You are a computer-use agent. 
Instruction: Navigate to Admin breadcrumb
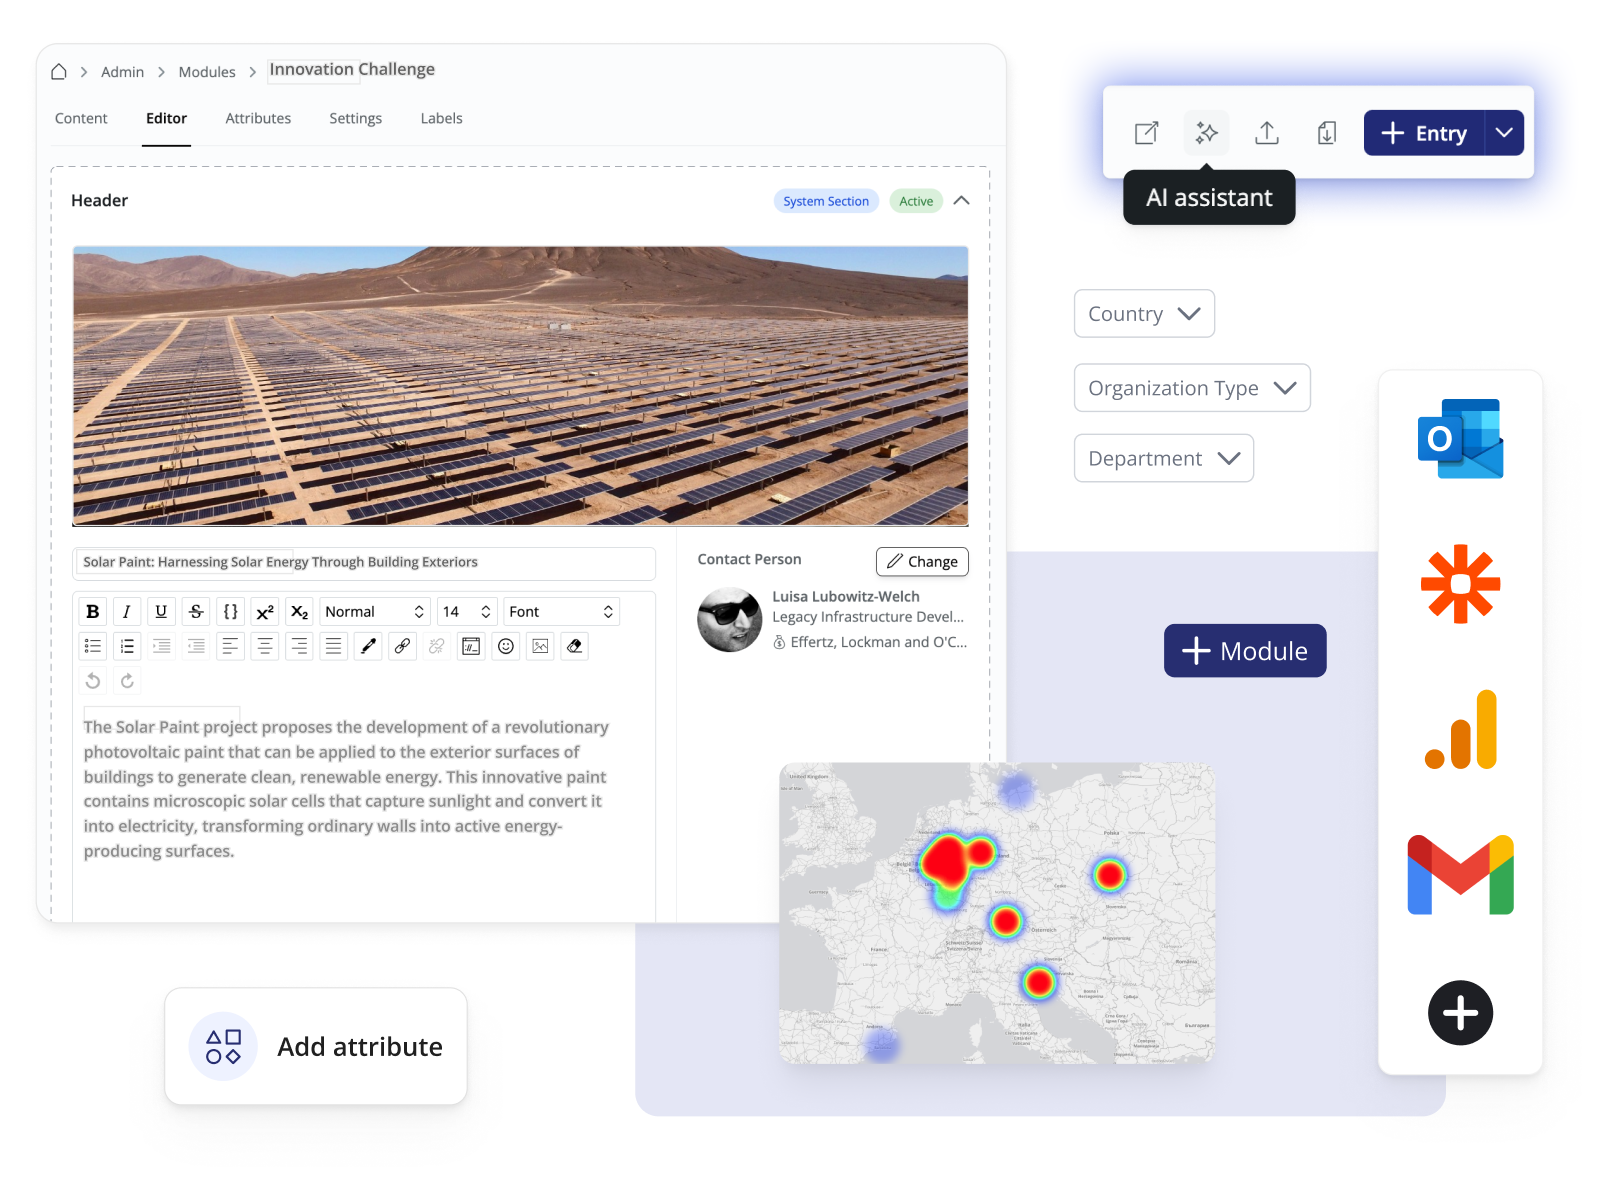[x=122, y=72]
